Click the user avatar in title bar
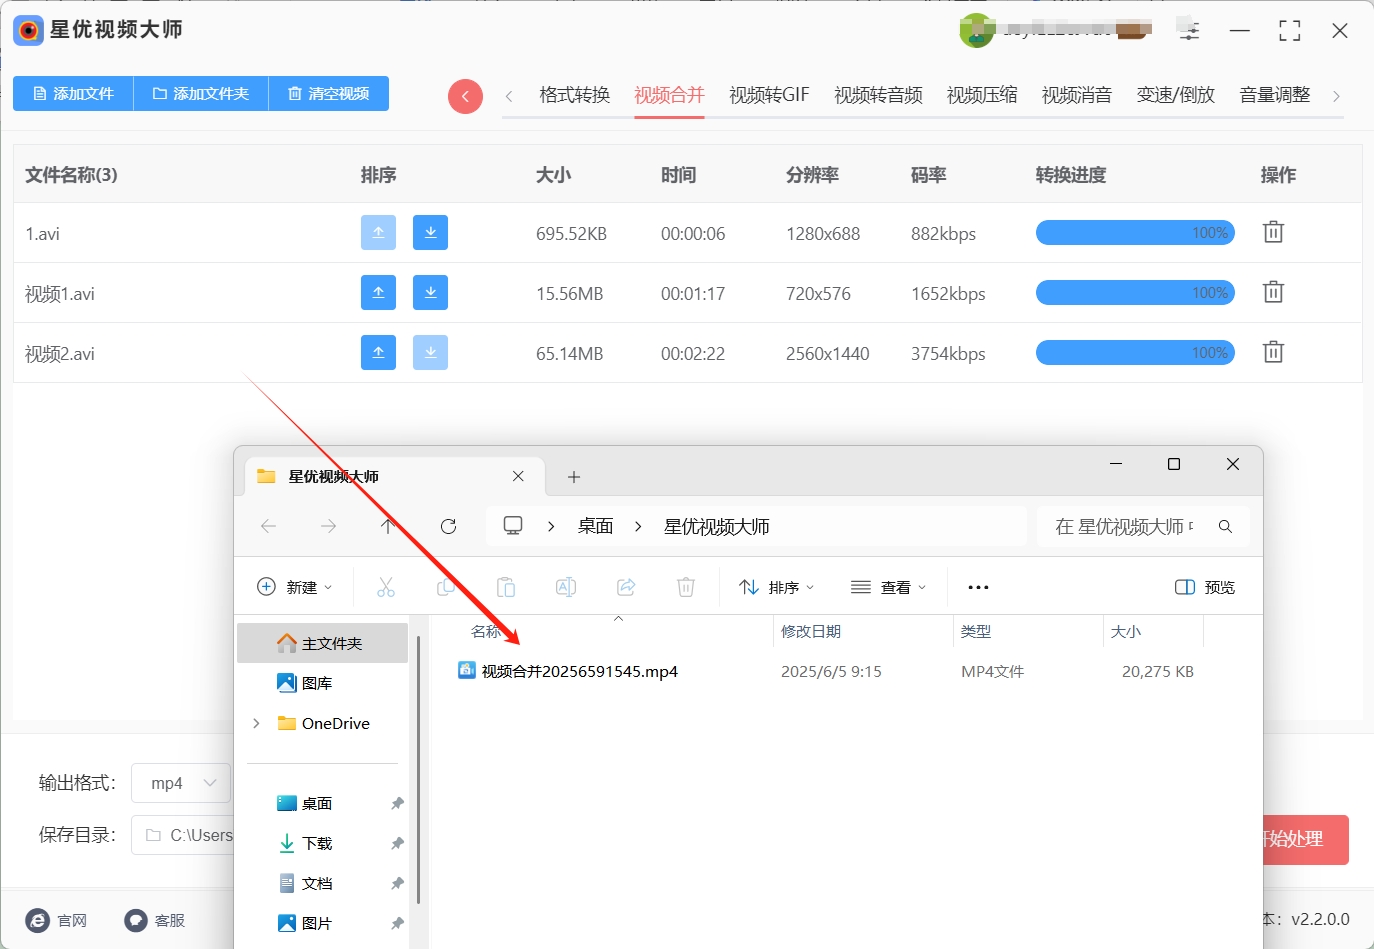This screenshot has height=949, width=1374. tap(976, 31)
